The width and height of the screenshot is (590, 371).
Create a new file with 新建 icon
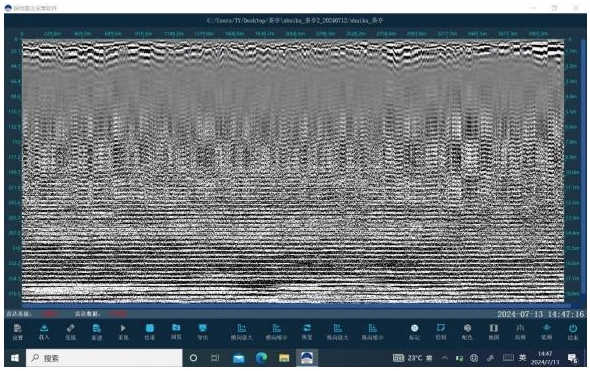pos(97,332)
